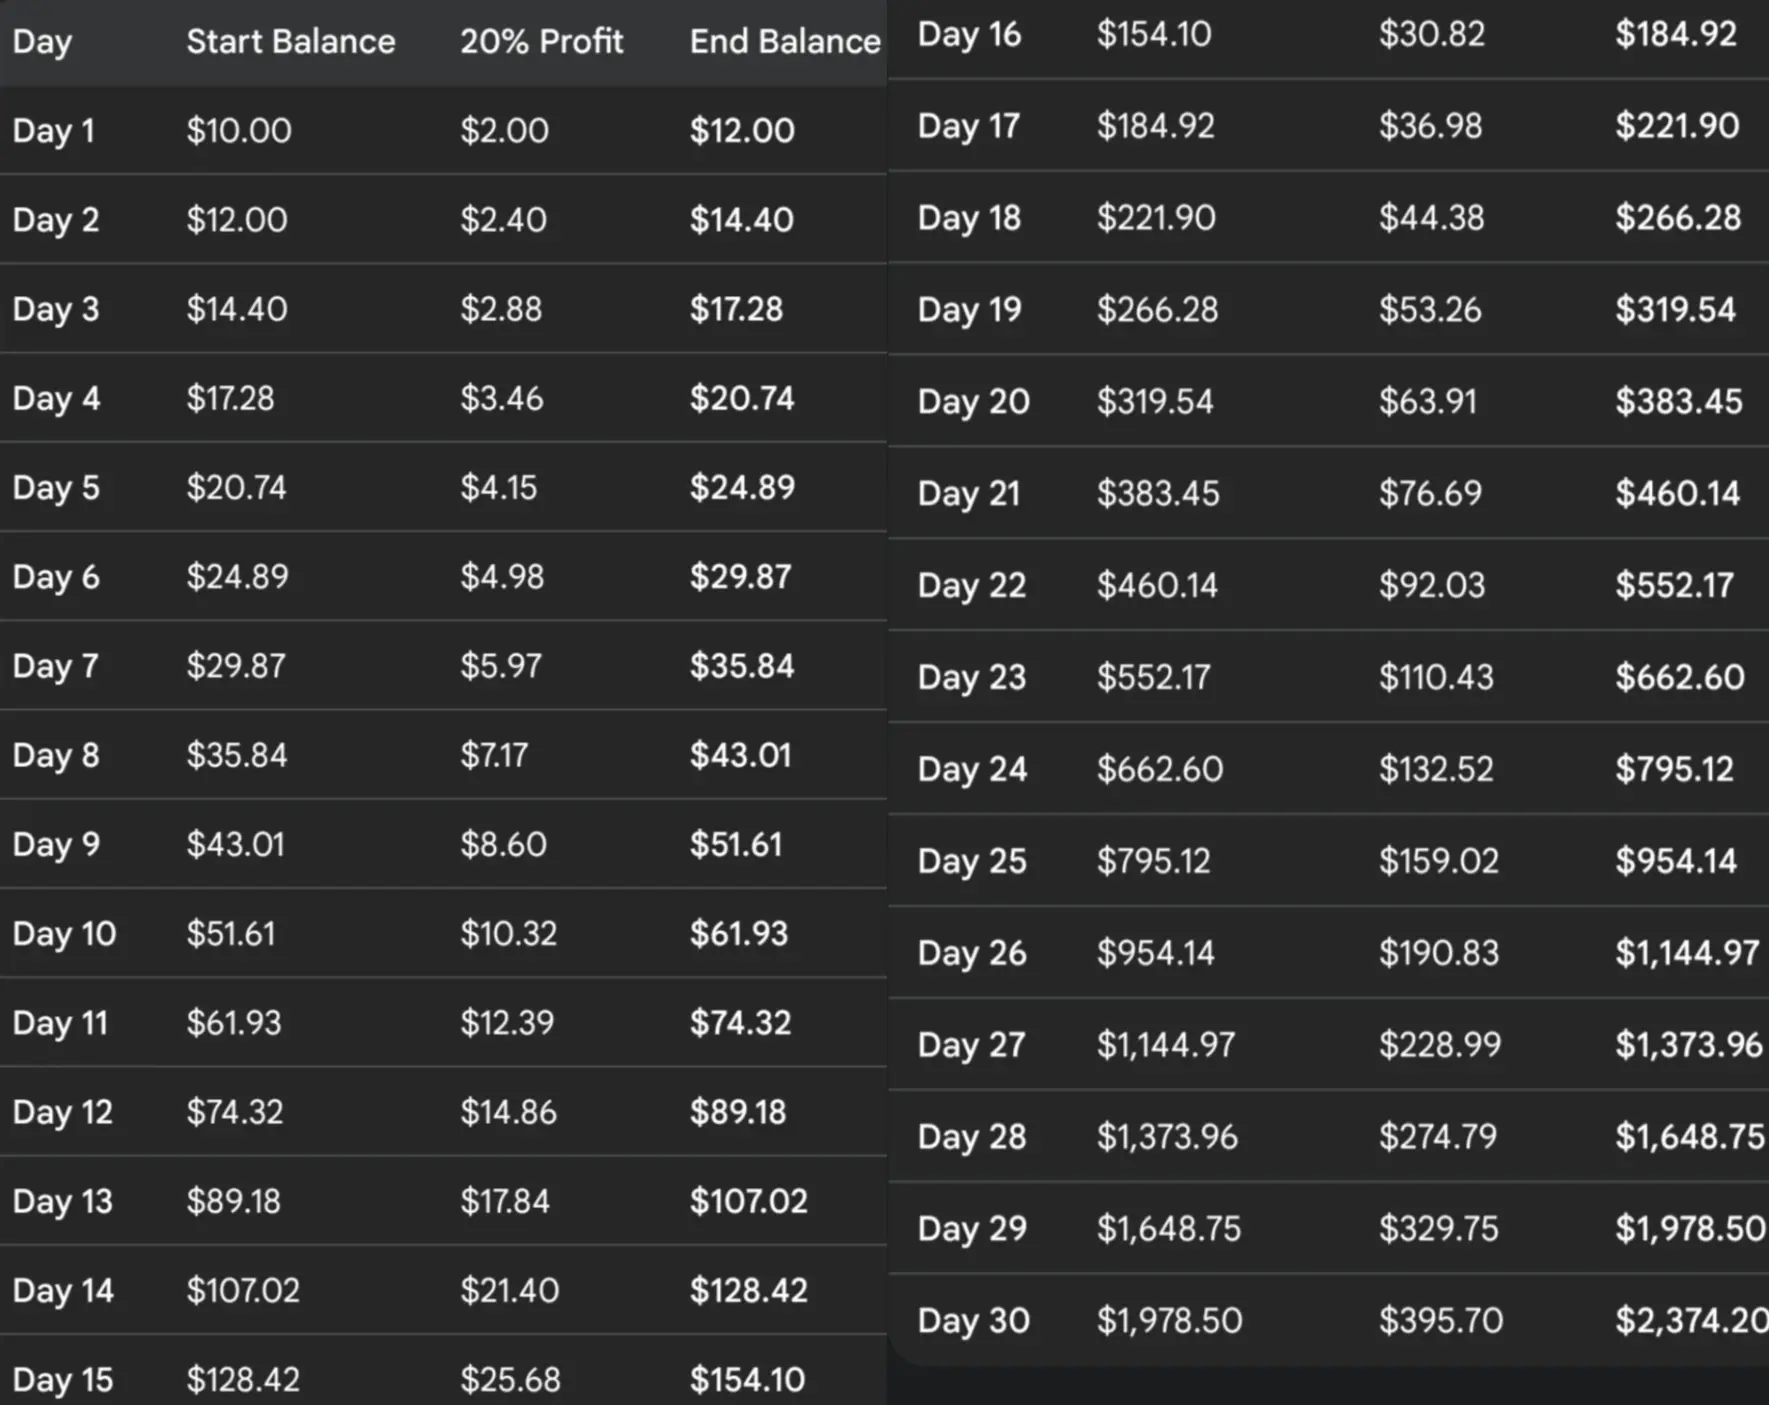The width and height of the screenshot is (1769, 1405).
Task: Click the "20% Profit" column header
Action: [541, 42]
